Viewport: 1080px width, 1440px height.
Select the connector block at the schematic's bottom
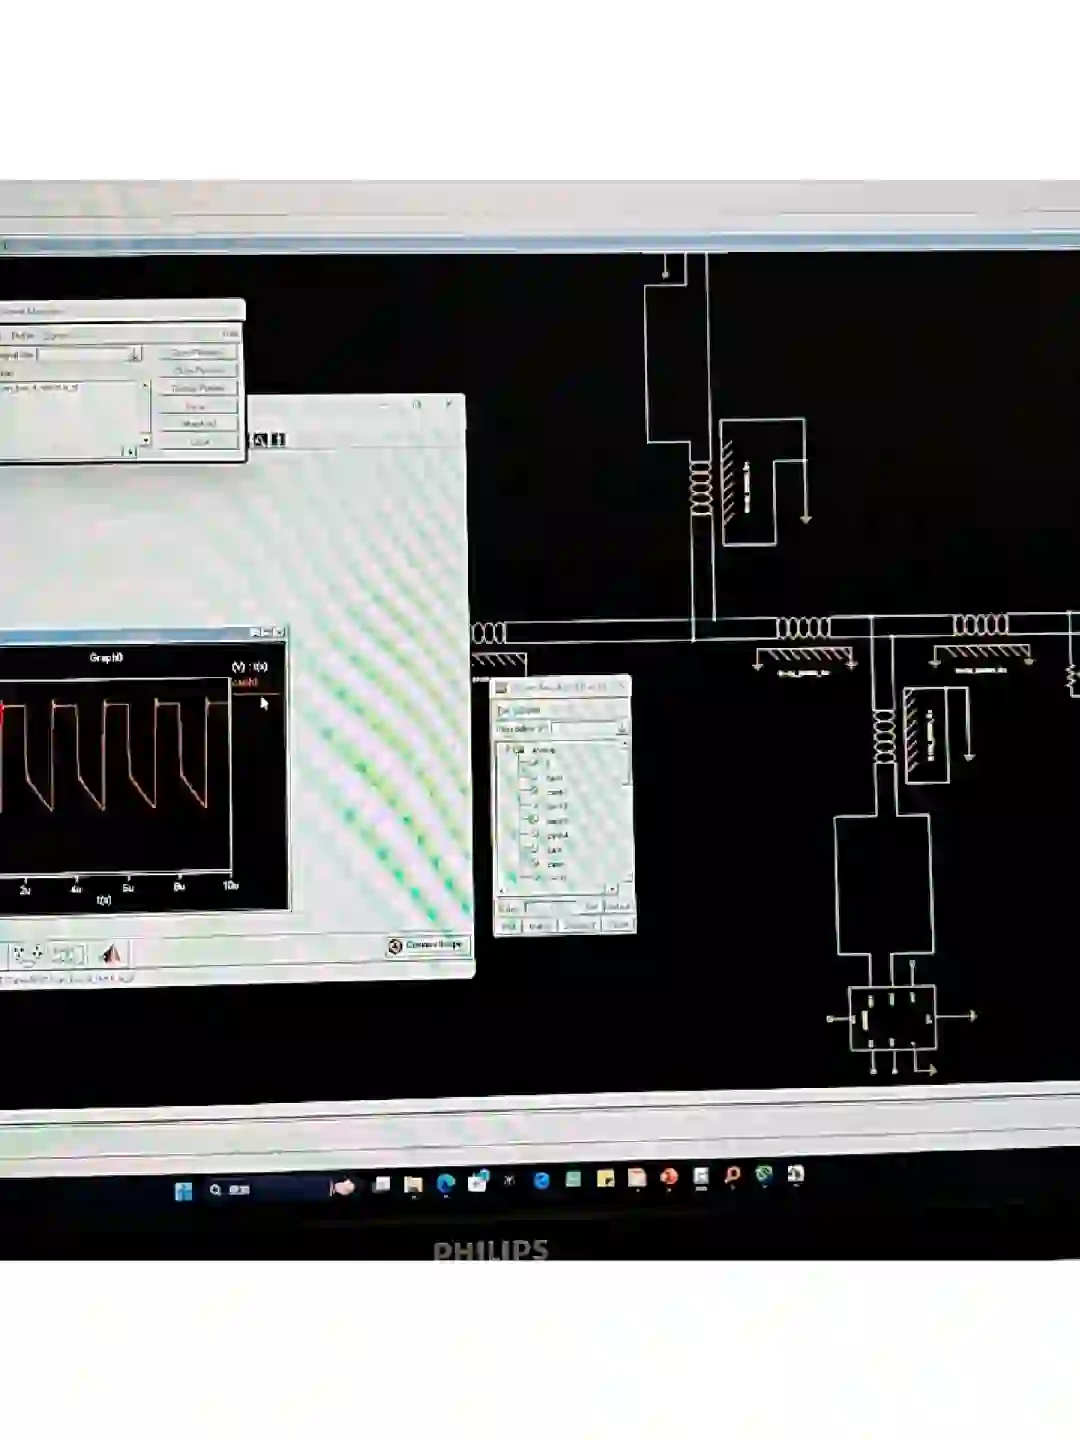point(892,1018)
